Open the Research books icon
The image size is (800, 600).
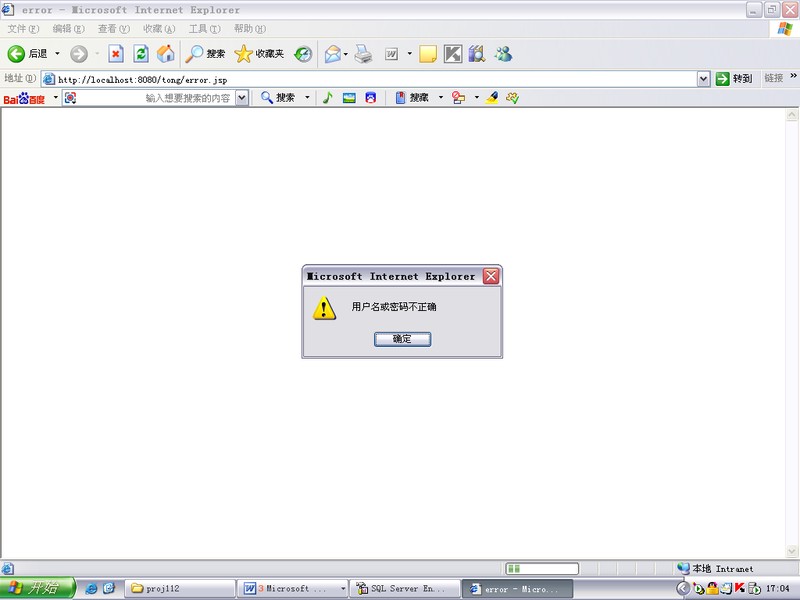[x=477, y=54]
